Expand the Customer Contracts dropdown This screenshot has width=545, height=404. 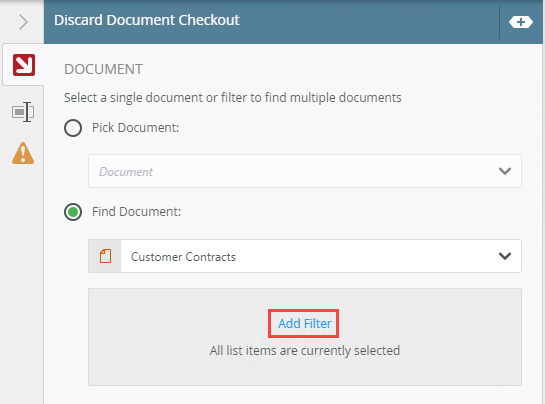(505, 256)
